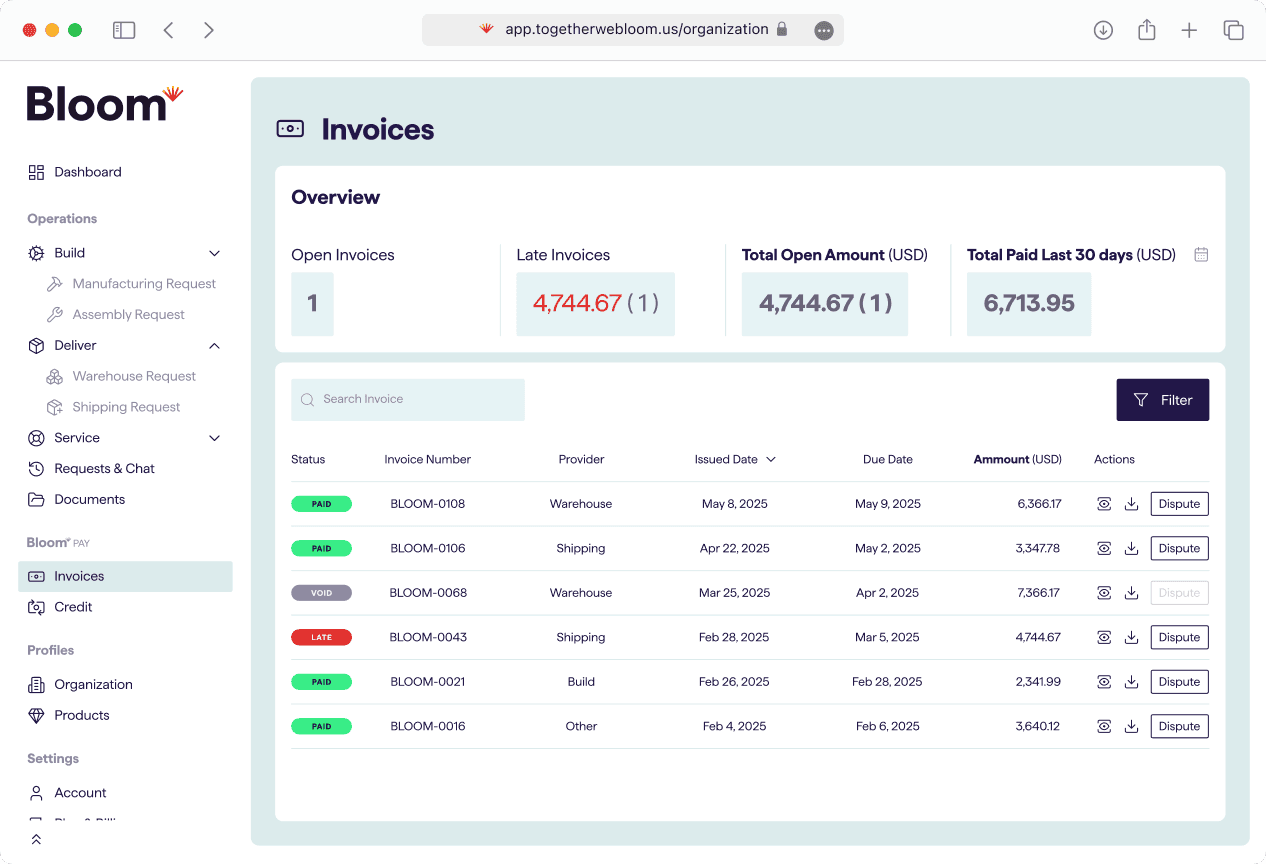Click invoice number BLOOM-0043
This screenshot has width=1266, height=864.
428,637
